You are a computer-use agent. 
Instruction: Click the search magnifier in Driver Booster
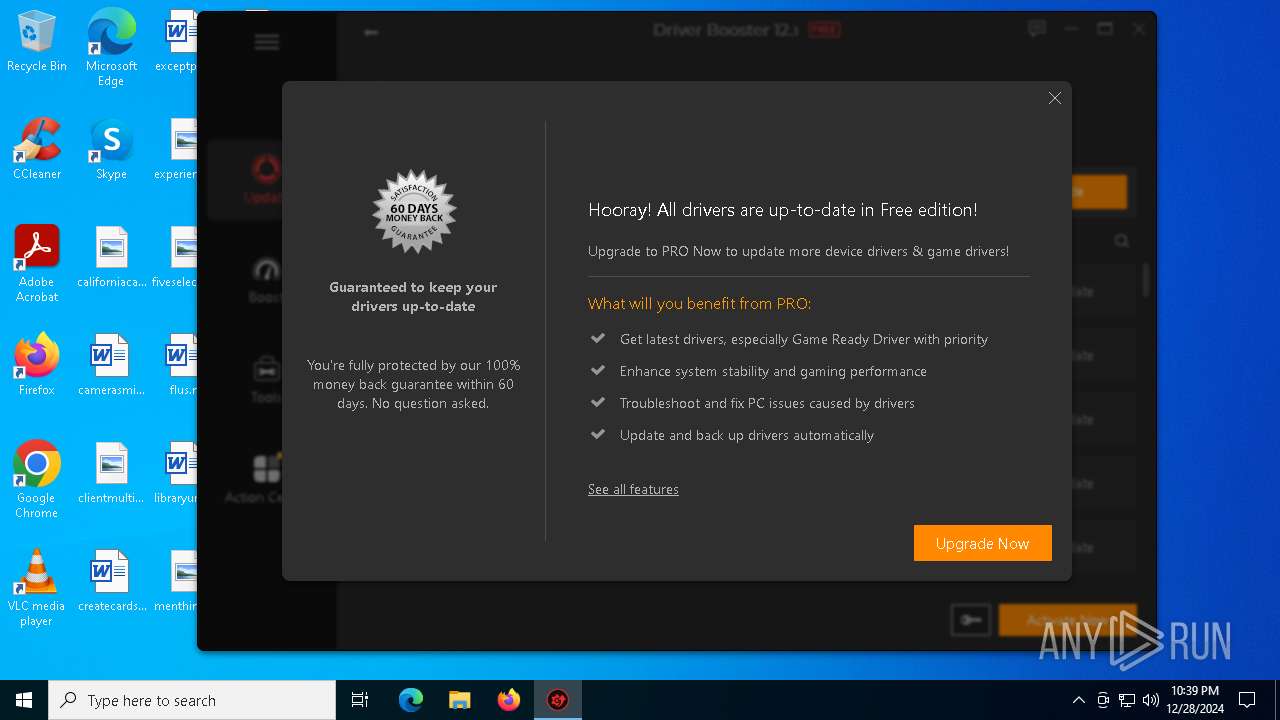point(1121,241)
